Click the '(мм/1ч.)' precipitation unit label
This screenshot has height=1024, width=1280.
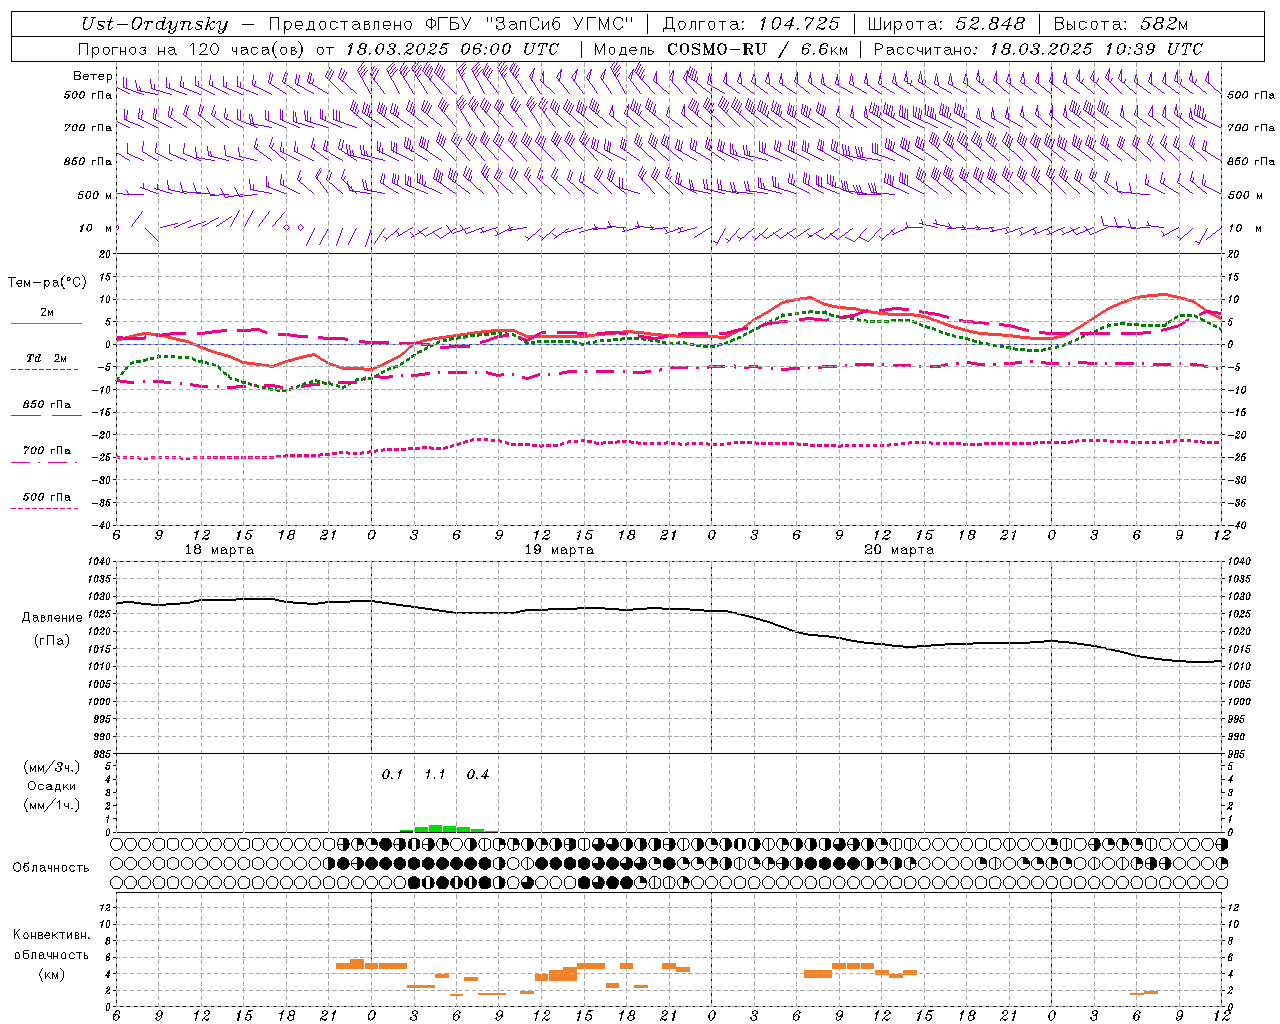click(x=52, y=805)
